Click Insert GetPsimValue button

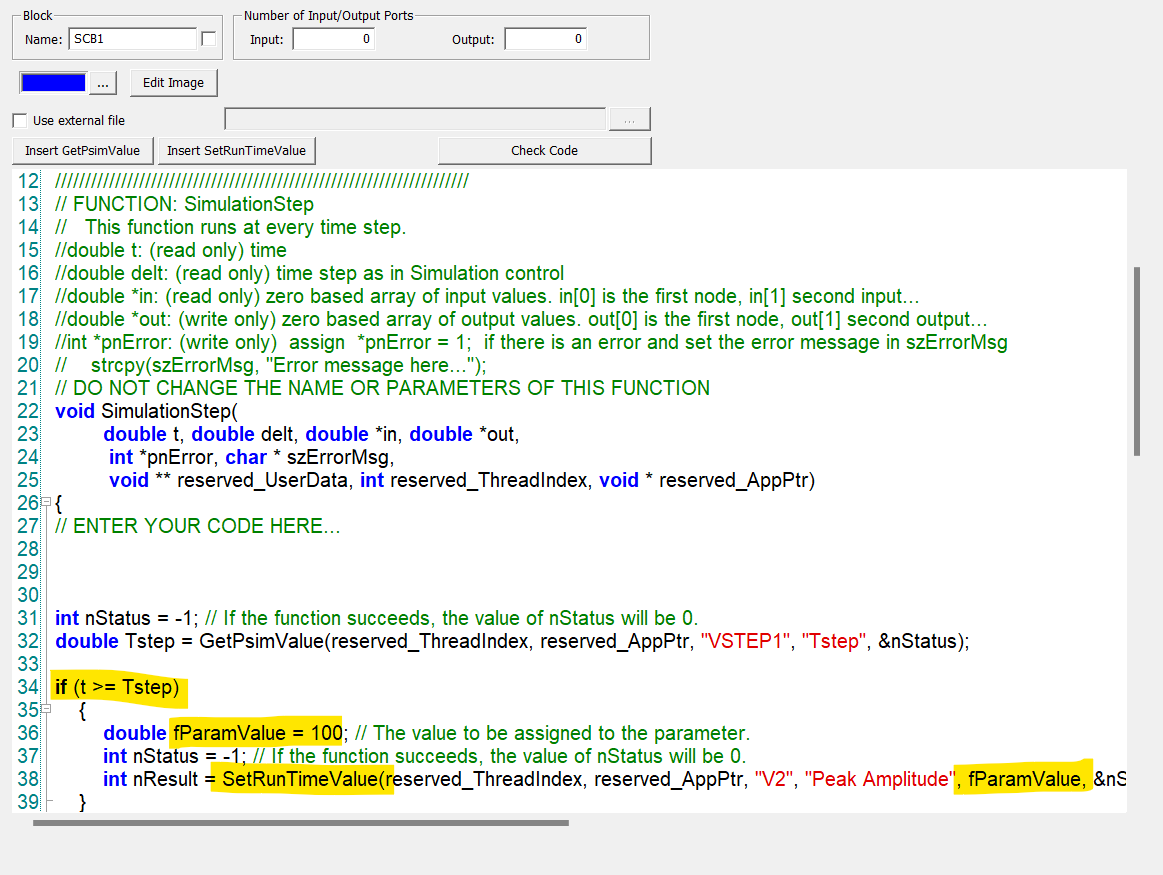82,151
